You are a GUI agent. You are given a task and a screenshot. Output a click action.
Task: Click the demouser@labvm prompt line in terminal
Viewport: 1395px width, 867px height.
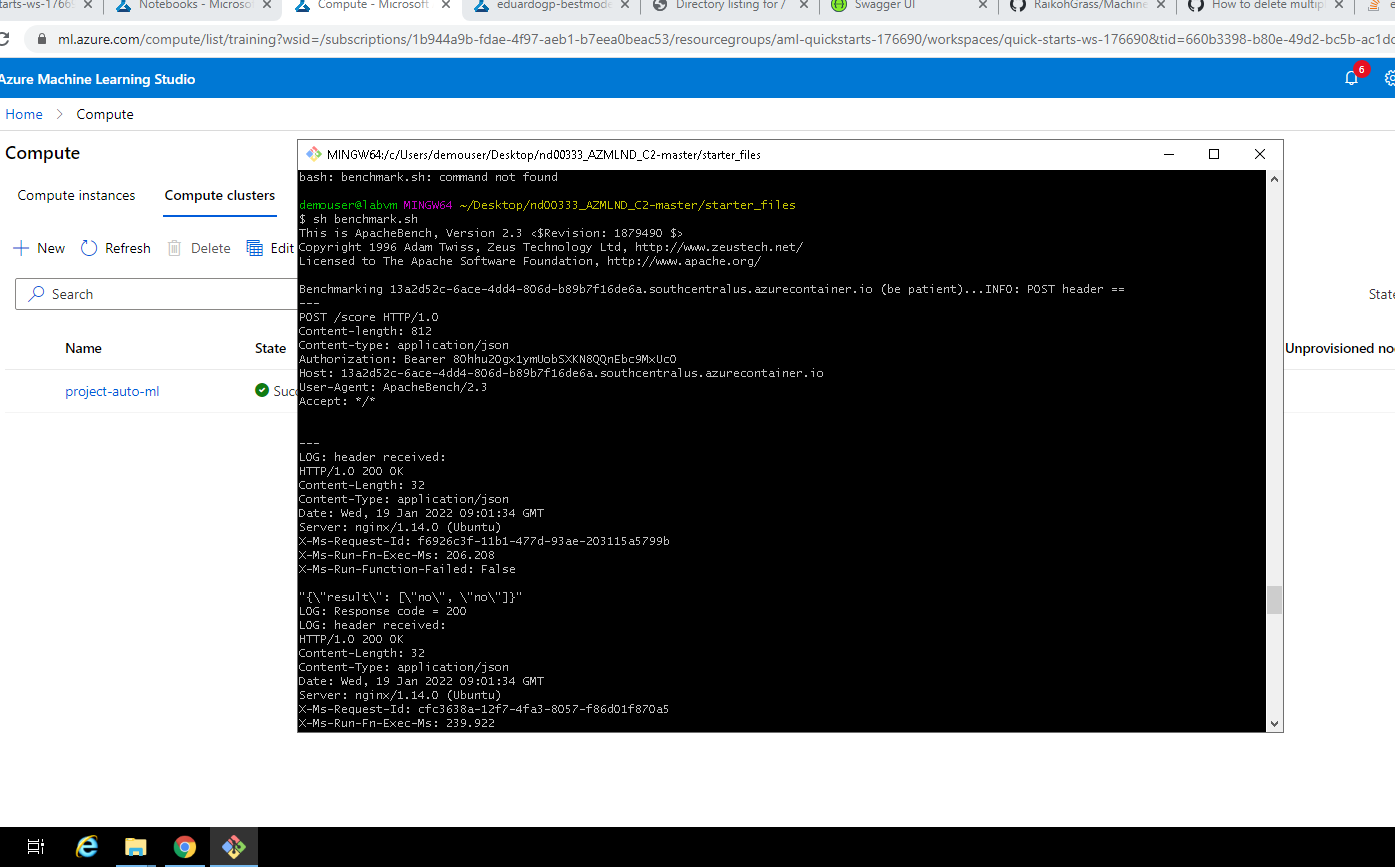[547, 205]
